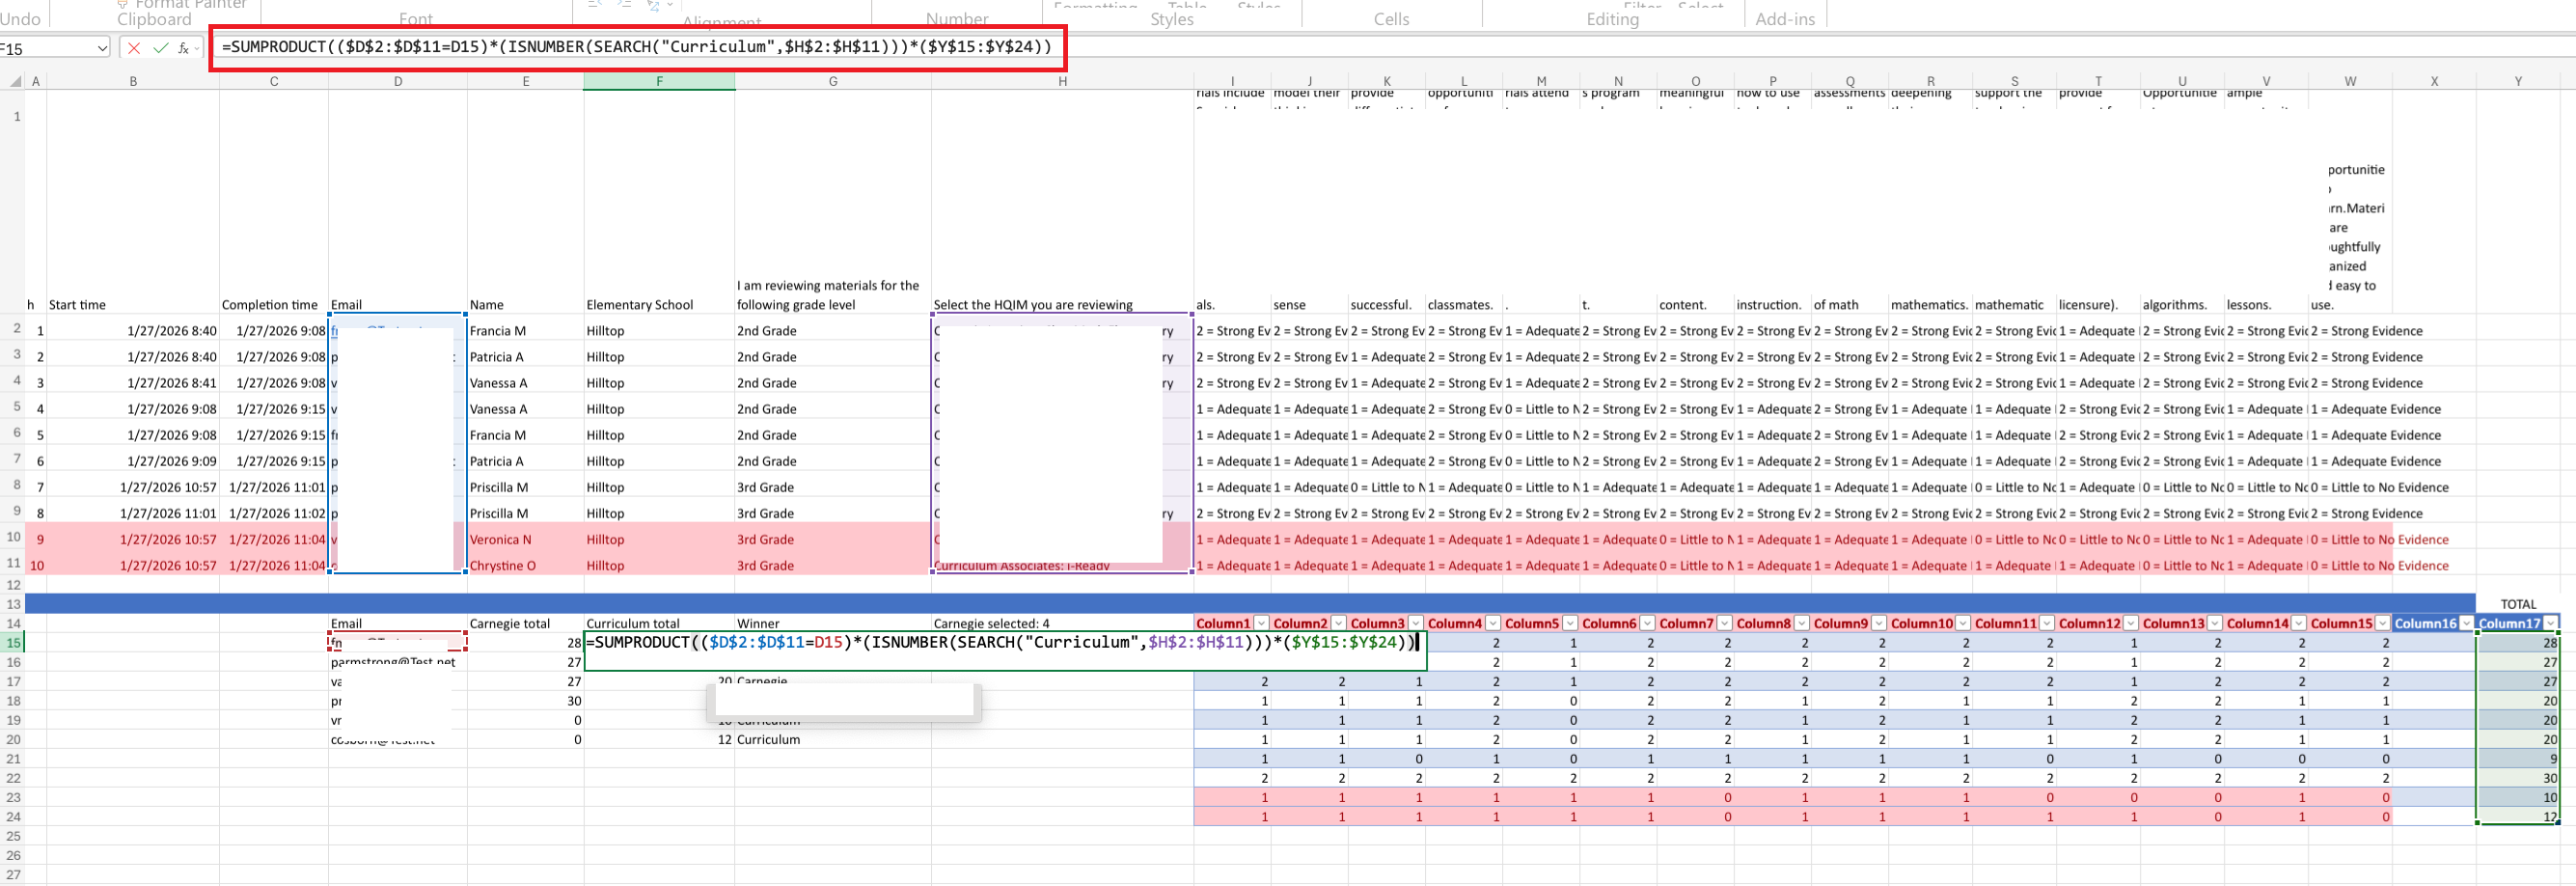
Task: Open the Column1 filter dropdown
Action: pos(1261,623)
